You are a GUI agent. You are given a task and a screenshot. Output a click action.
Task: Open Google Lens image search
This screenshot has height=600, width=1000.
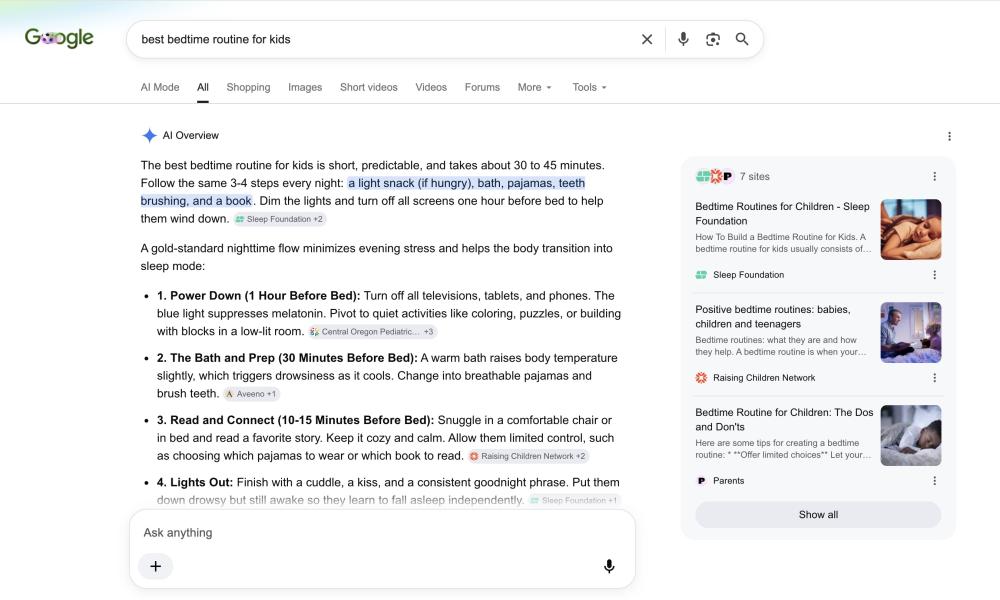(712, 40)
